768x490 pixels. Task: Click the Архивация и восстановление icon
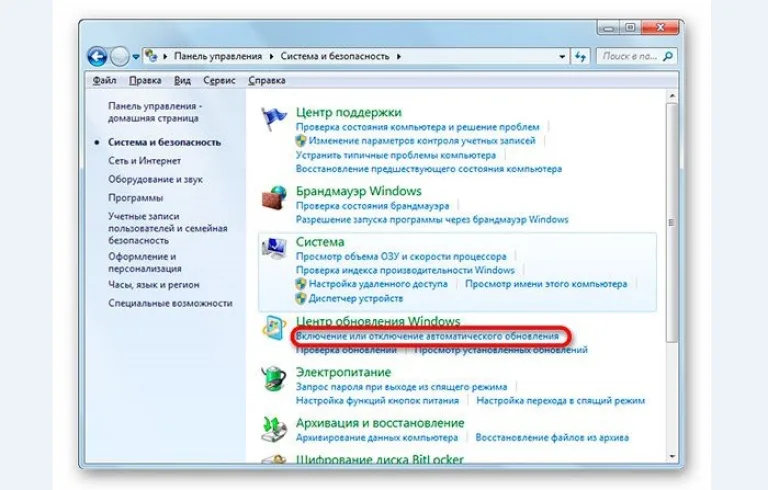click(x=274, y=429)
